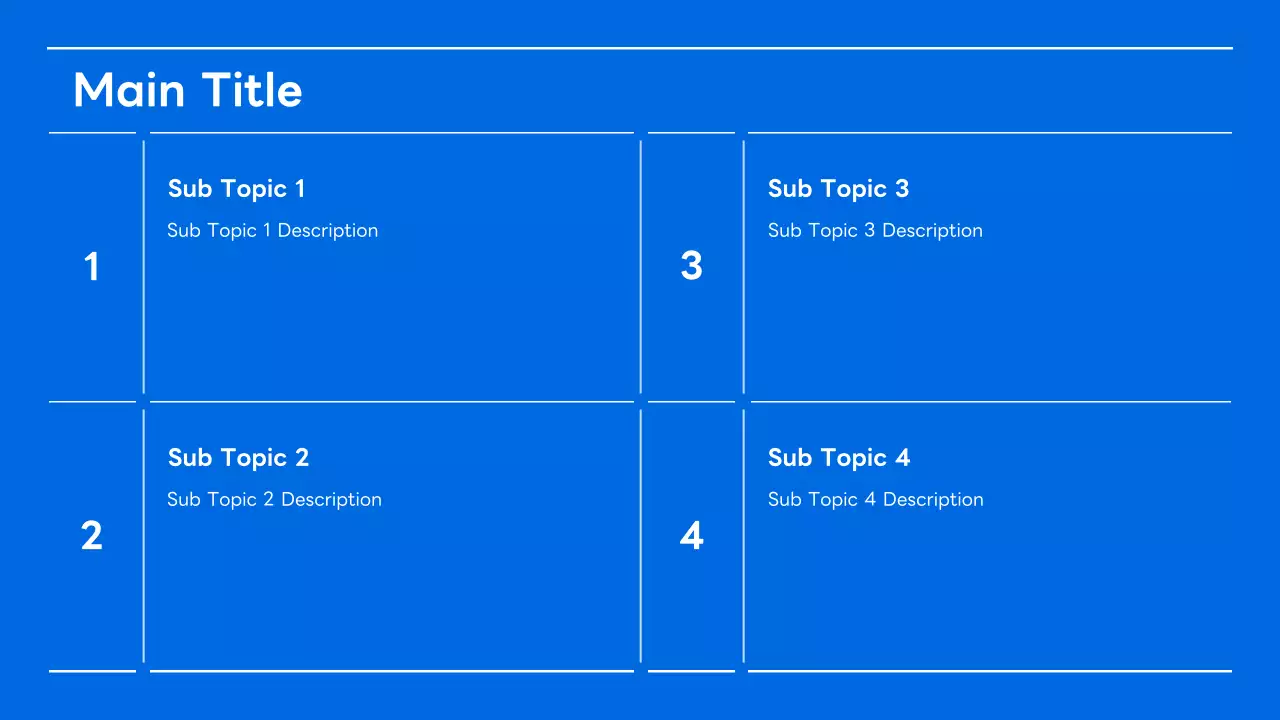This screenshot has width=1280, height=720.
Task: Click the Sub Topic 2 heading
Action: click(x=238, y=458)
